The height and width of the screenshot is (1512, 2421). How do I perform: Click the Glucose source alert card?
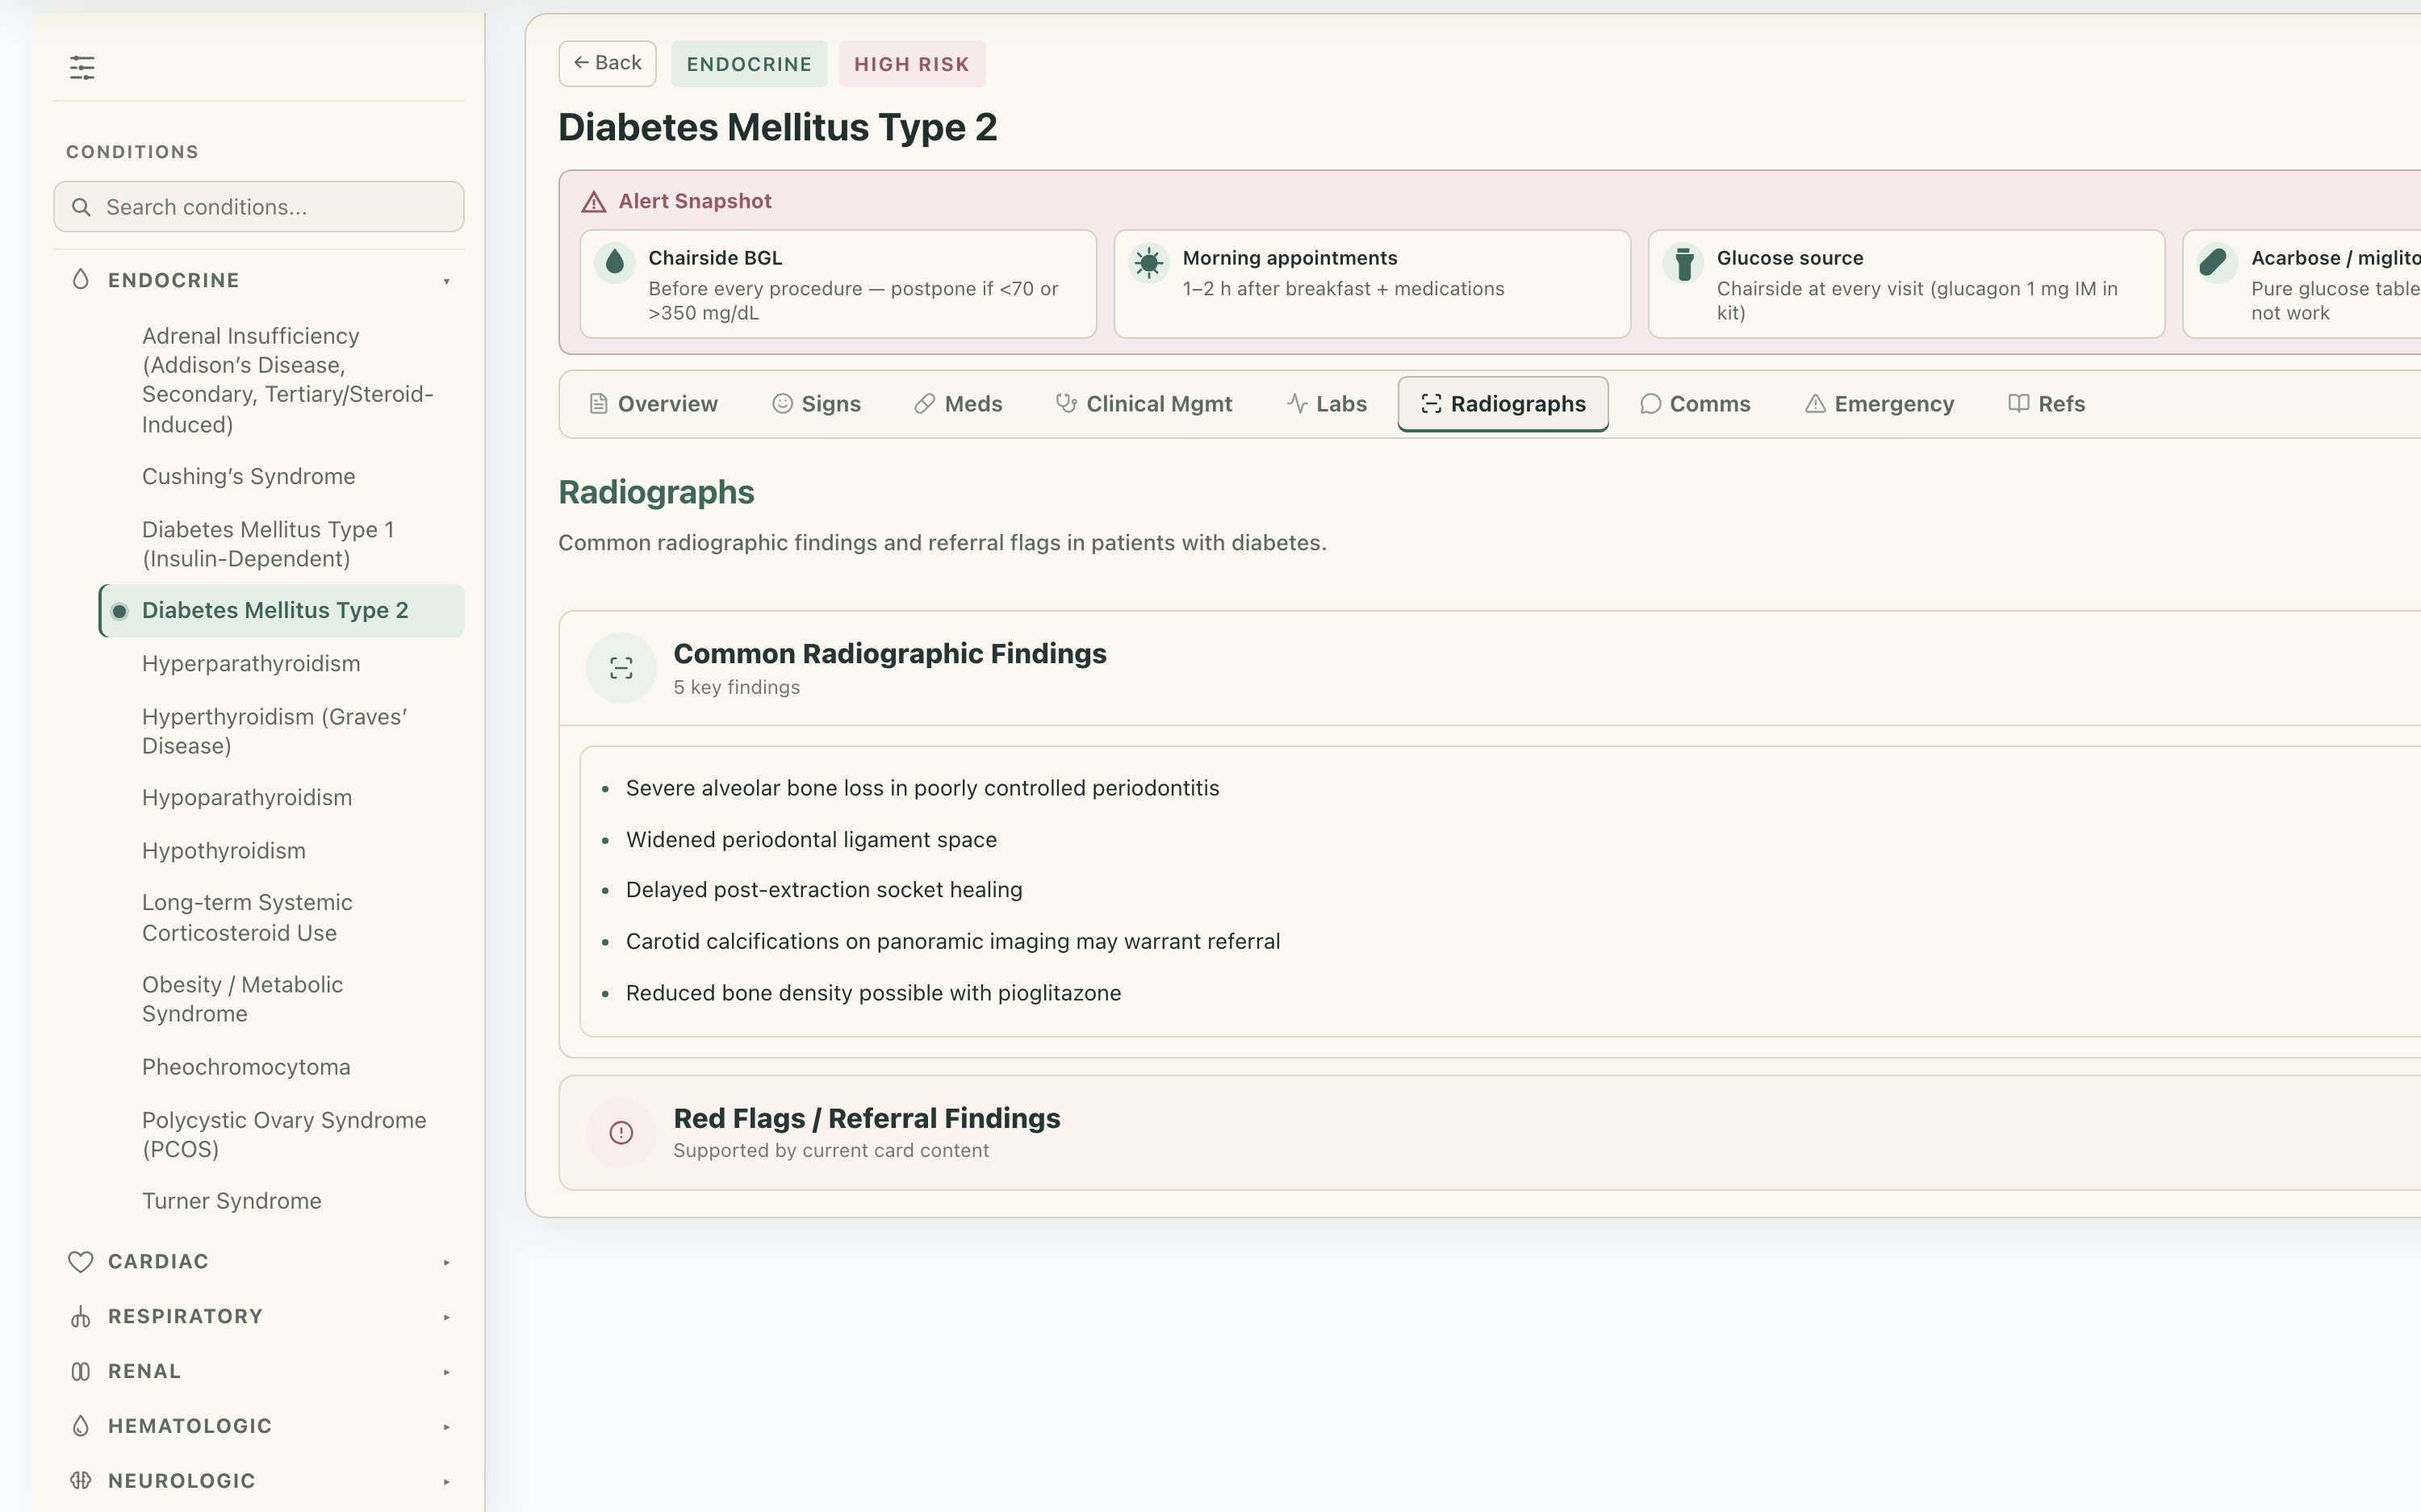click(x=1906, y=285)
